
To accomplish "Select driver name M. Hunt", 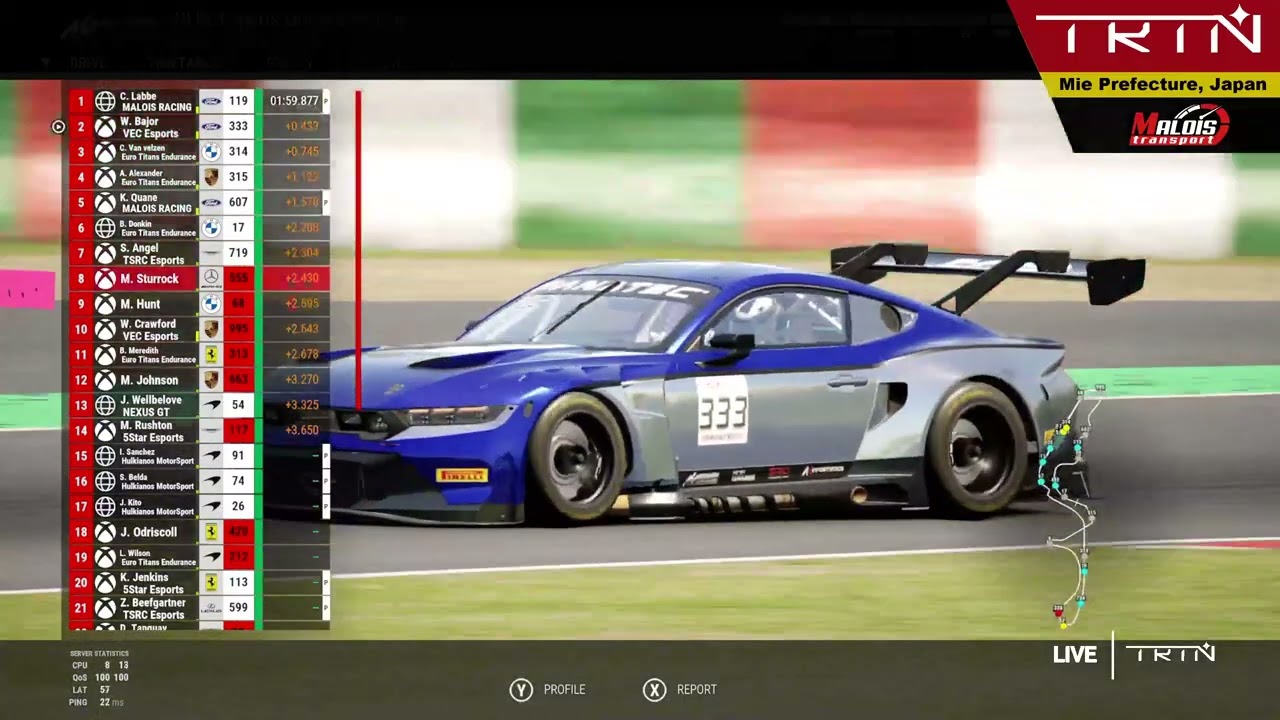I will click(140, 304).
